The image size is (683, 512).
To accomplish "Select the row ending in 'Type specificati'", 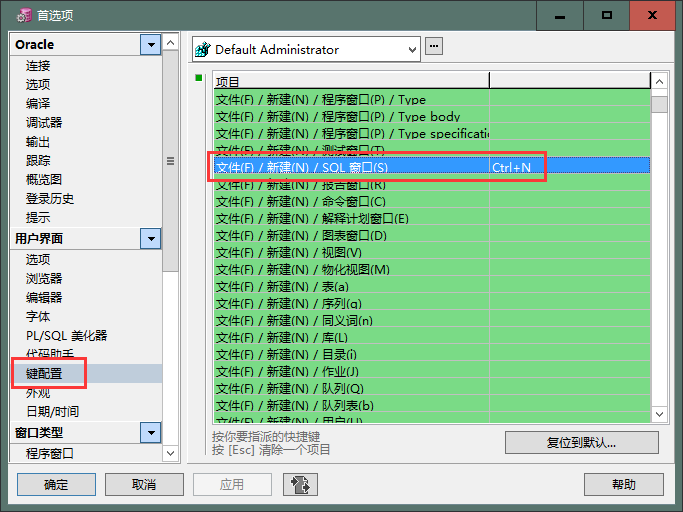I will point(432,133).
